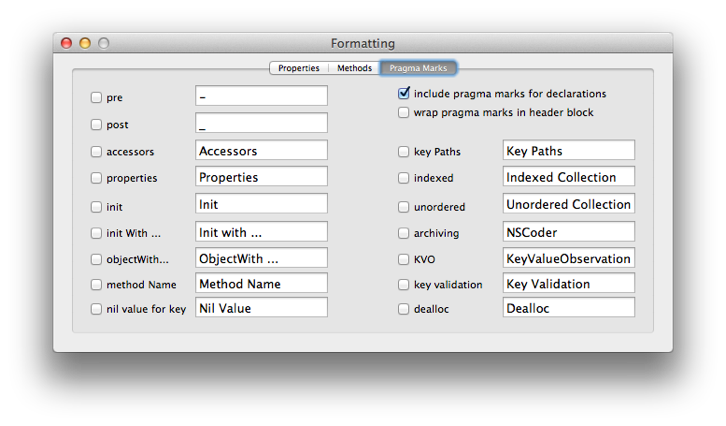Focus the pre text field
The height and width of the screenshot is (426, 726).
[x=261, y=96]
